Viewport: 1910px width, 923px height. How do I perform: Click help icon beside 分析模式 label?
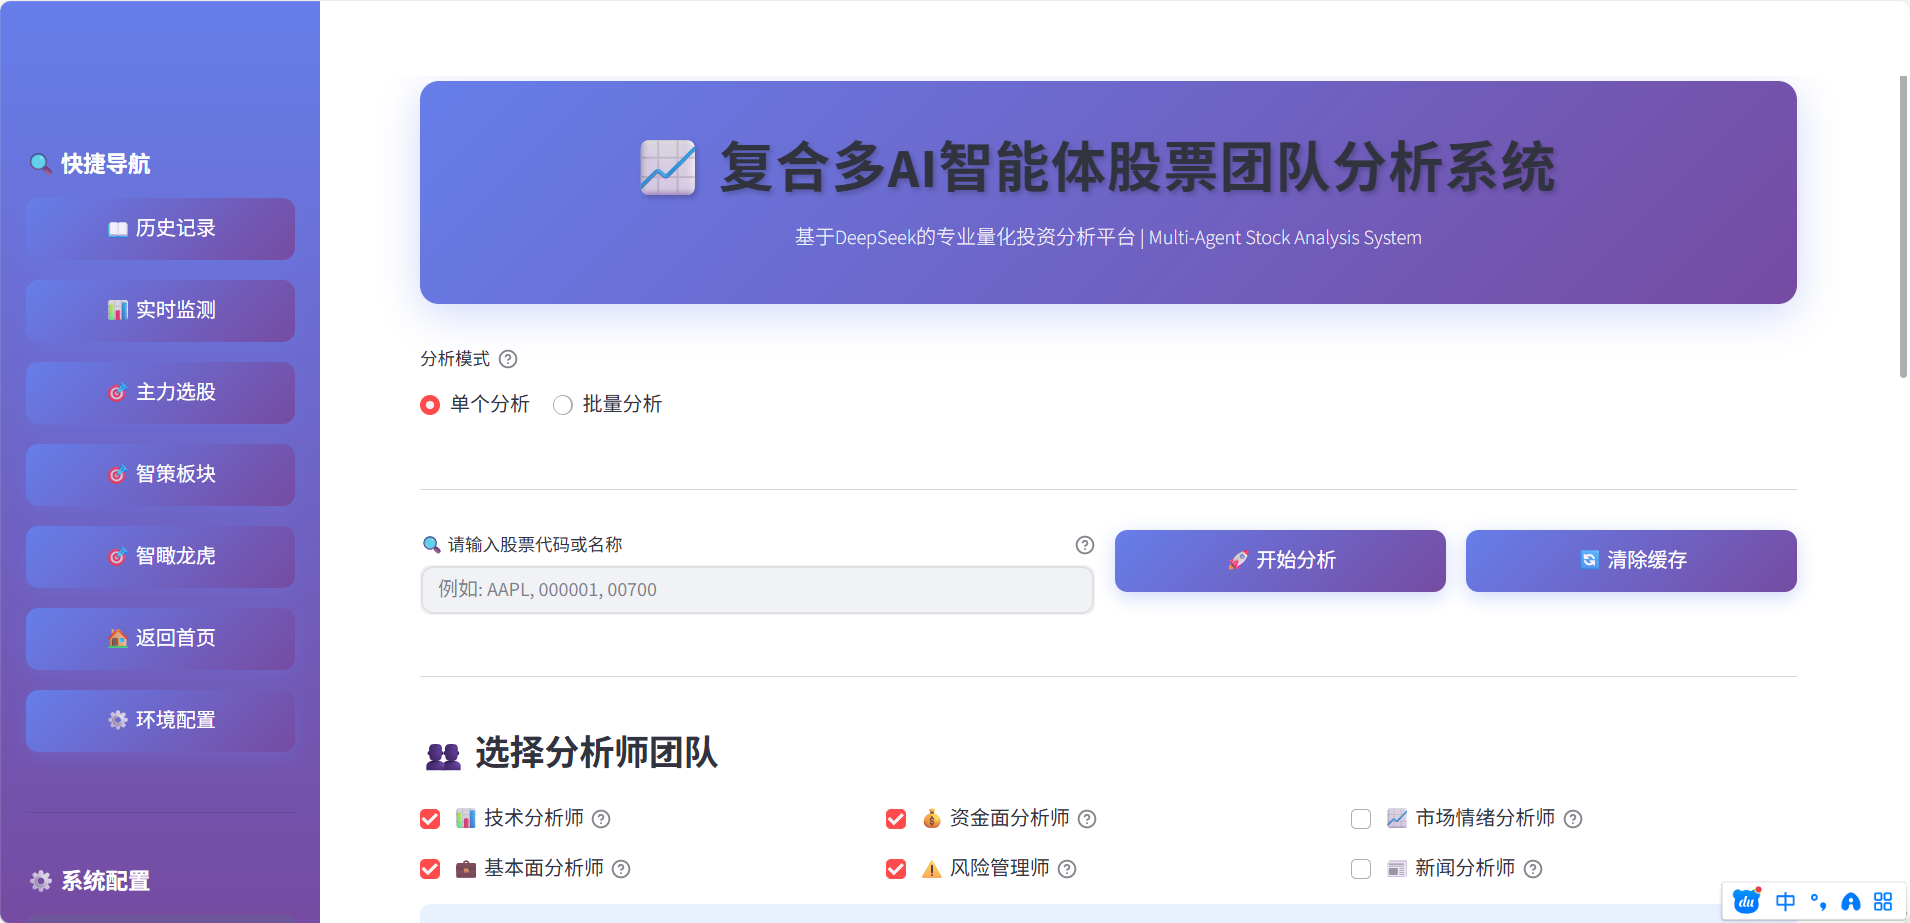508,359
